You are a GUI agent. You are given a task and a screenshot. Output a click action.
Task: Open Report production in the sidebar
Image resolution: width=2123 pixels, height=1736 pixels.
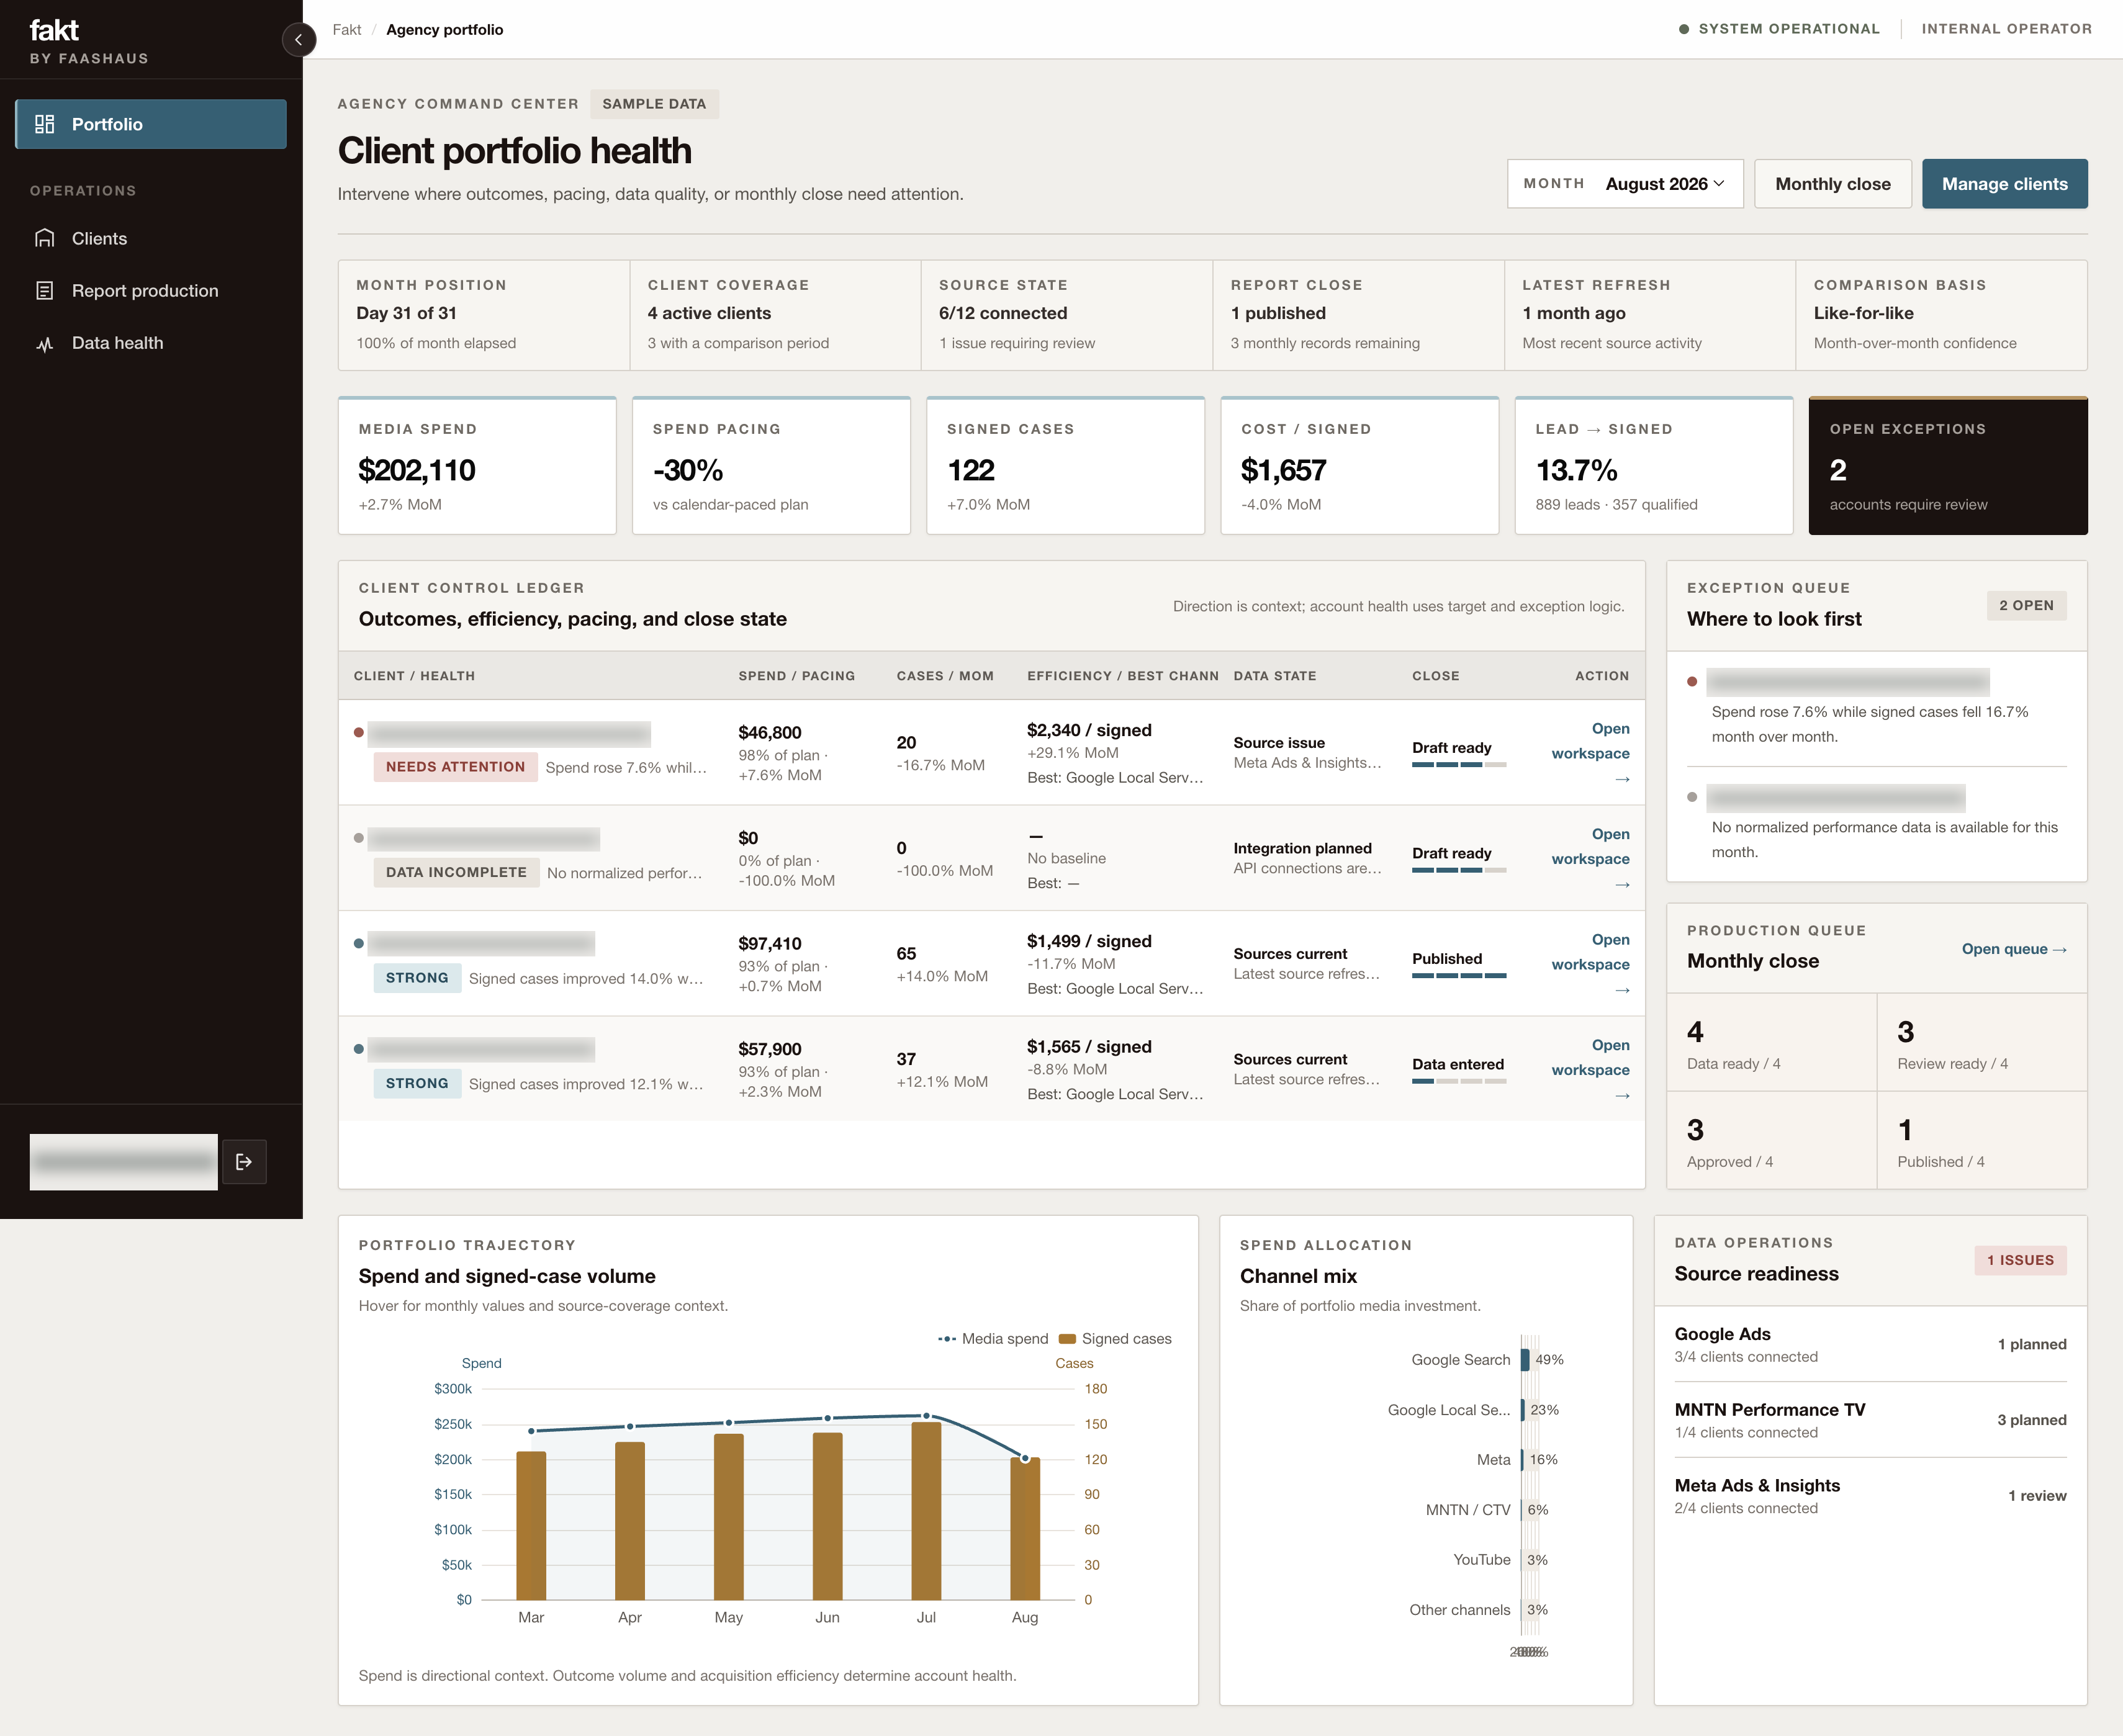[151, 291]
